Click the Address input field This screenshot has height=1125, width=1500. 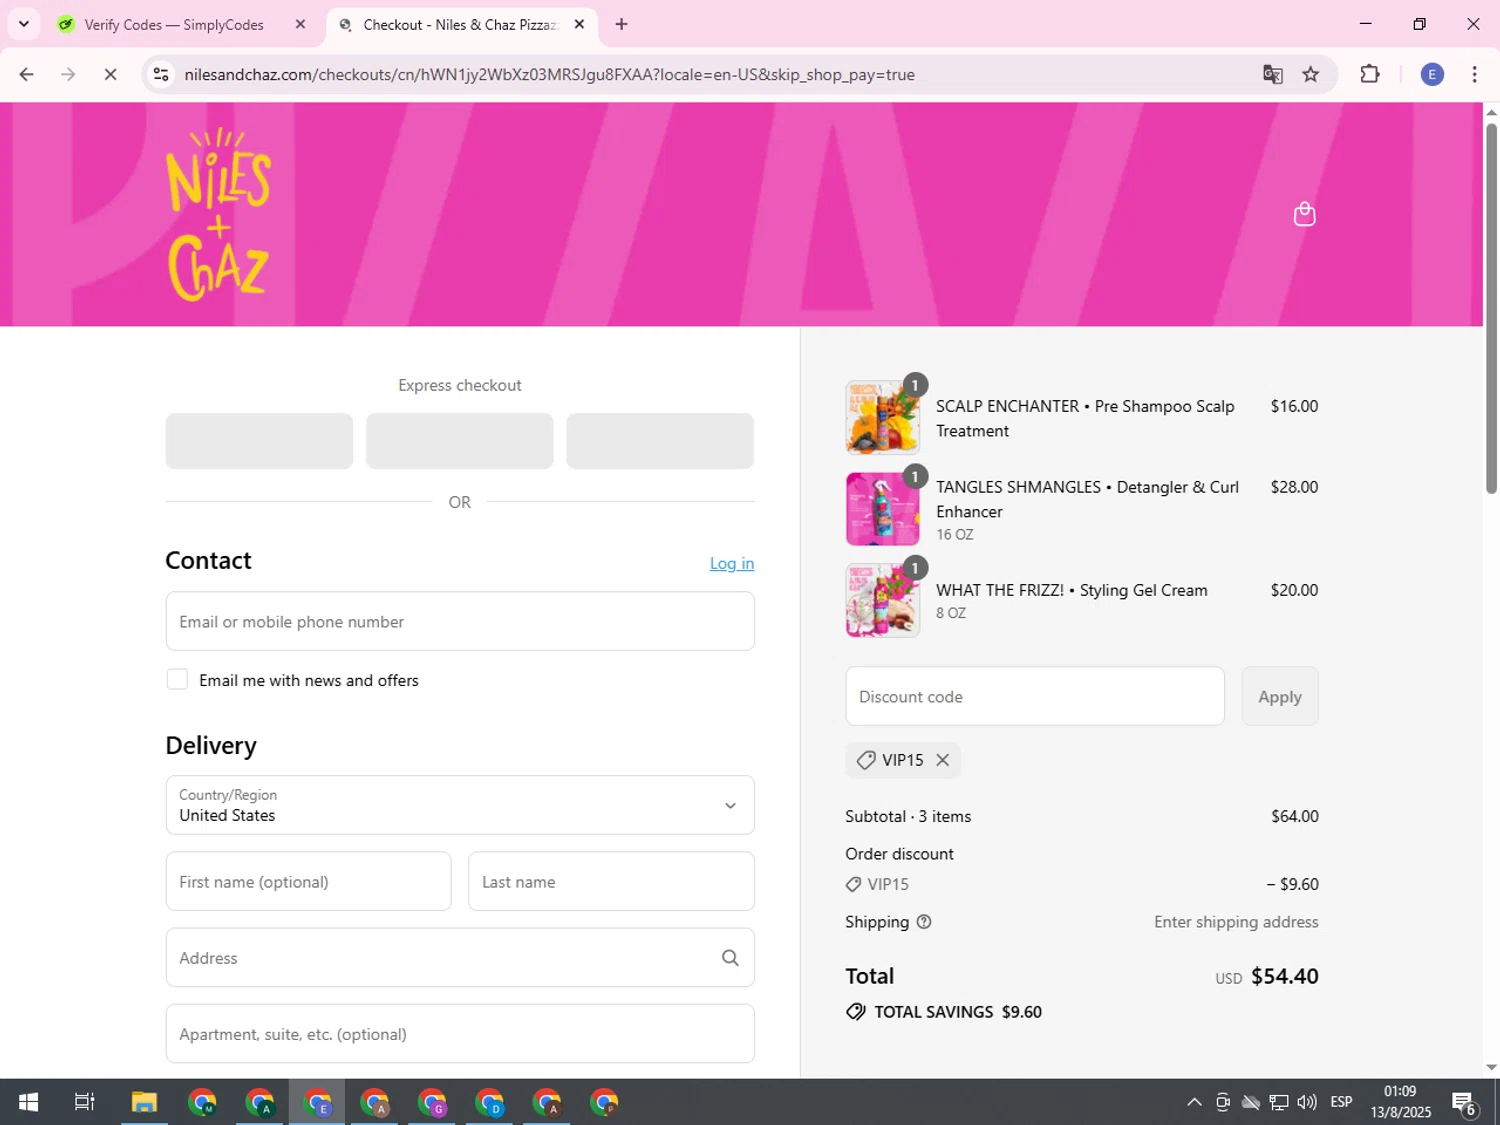[460, 957]
